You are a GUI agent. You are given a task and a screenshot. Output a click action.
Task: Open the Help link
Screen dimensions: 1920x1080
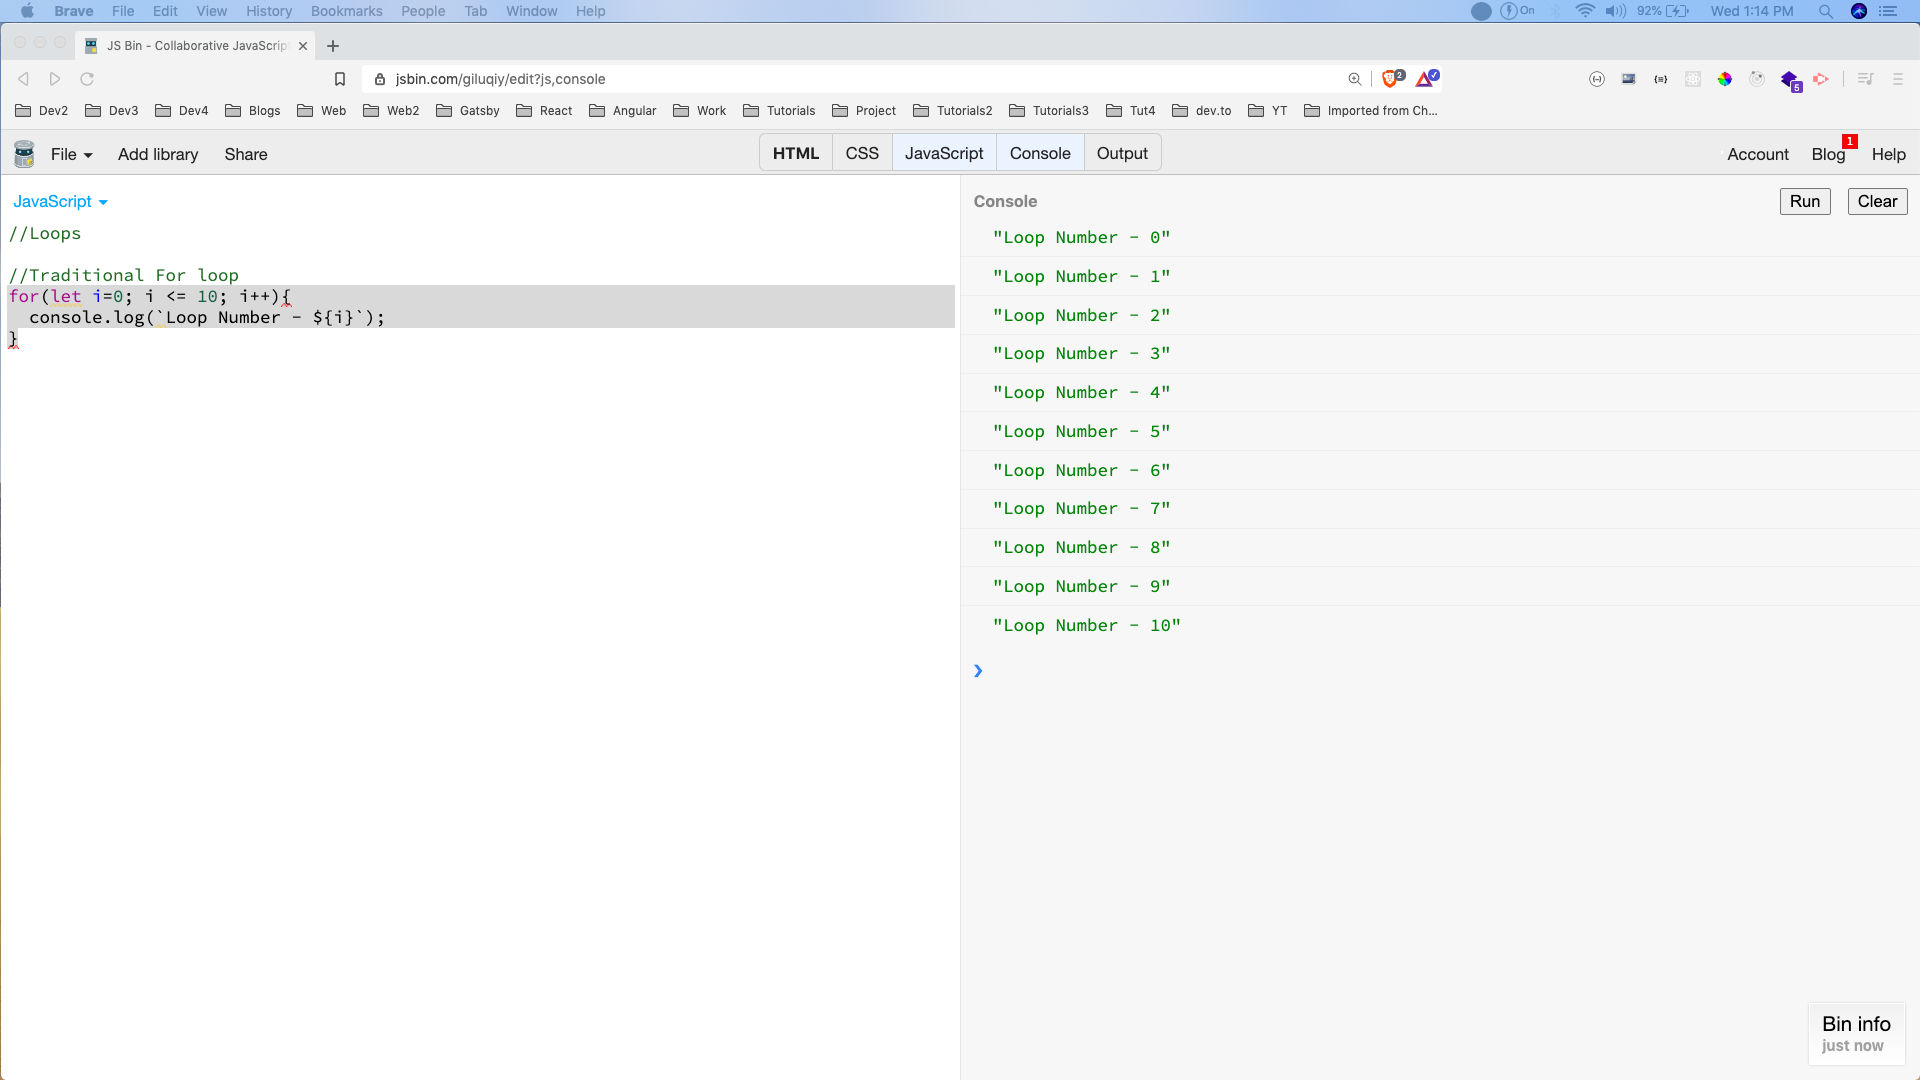(x=1888, y=154)
